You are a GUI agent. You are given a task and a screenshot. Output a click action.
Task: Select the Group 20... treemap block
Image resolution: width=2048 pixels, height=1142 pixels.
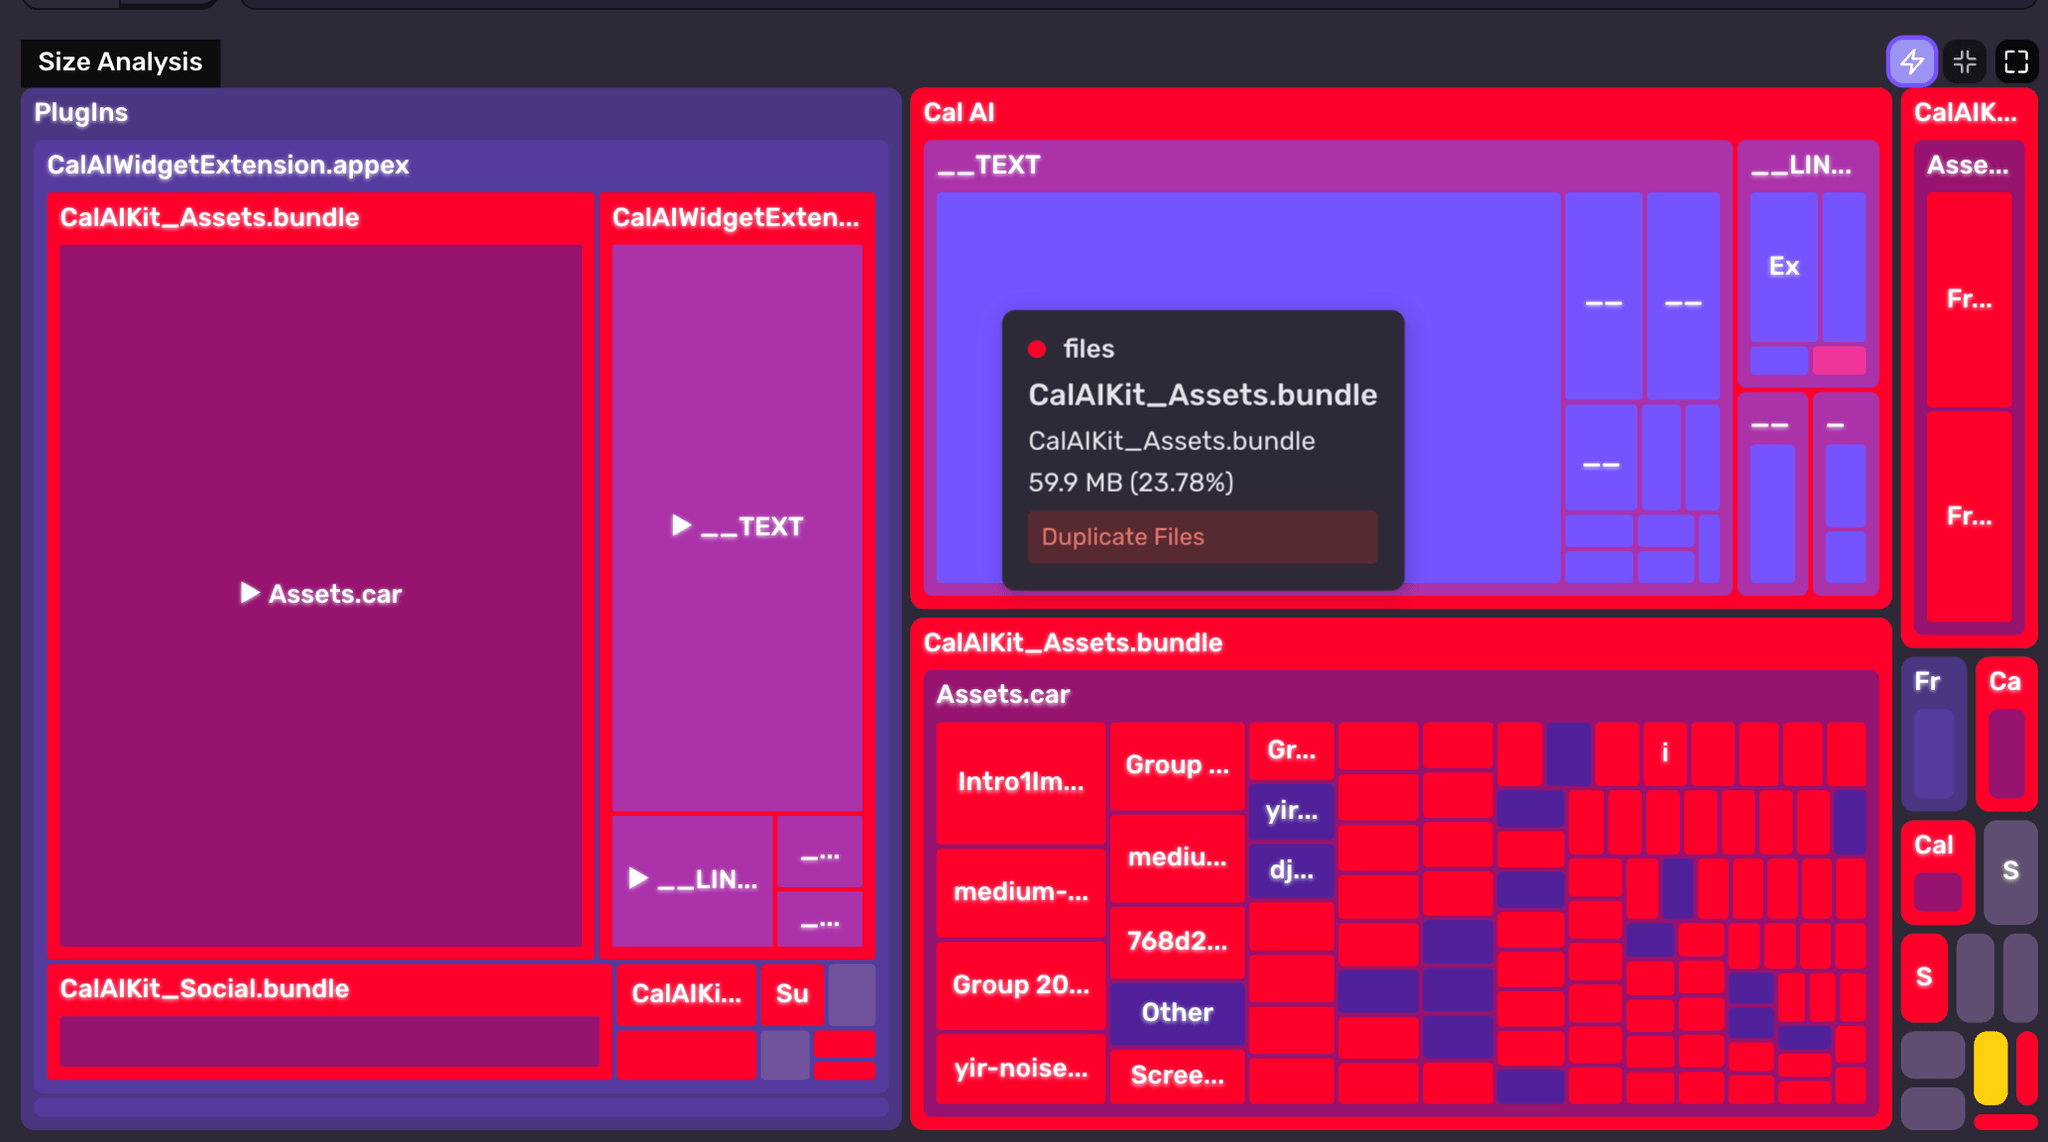1020,985
